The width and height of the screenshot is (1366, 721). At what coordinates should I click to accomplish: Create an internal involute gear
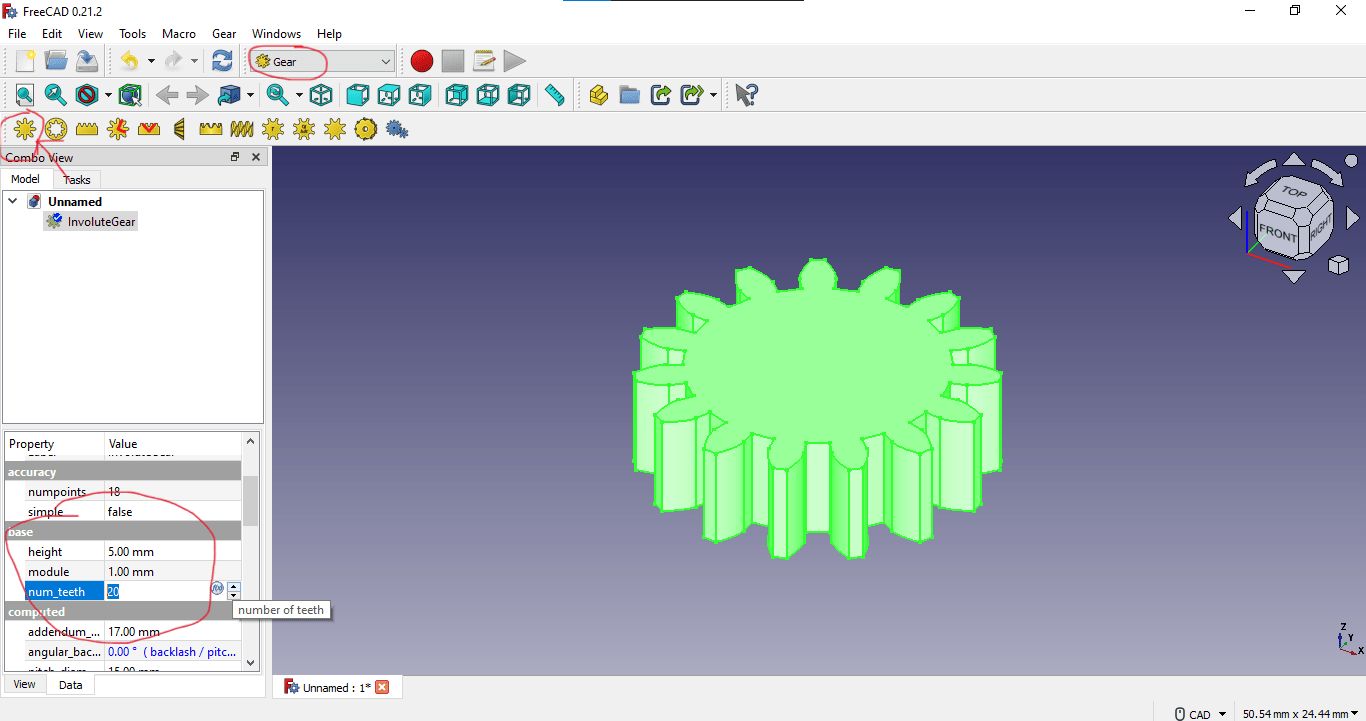click(x=56, y=128)
